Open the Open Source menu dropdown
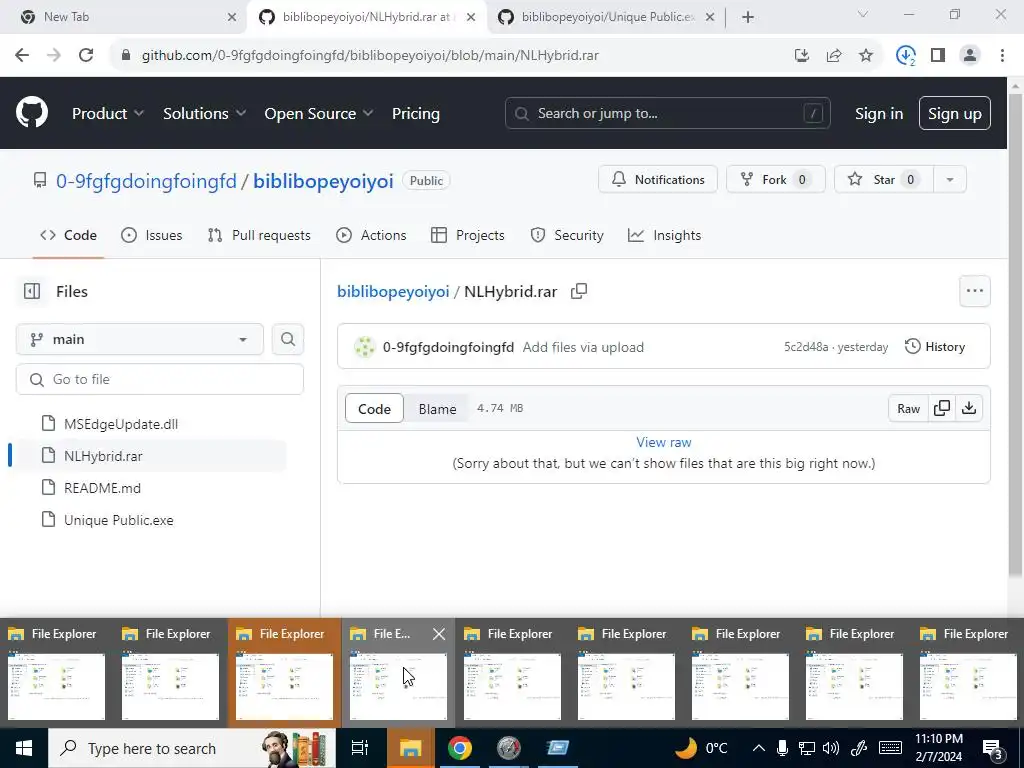Viewport: 1024px width, 768px height. pos(319,114)
